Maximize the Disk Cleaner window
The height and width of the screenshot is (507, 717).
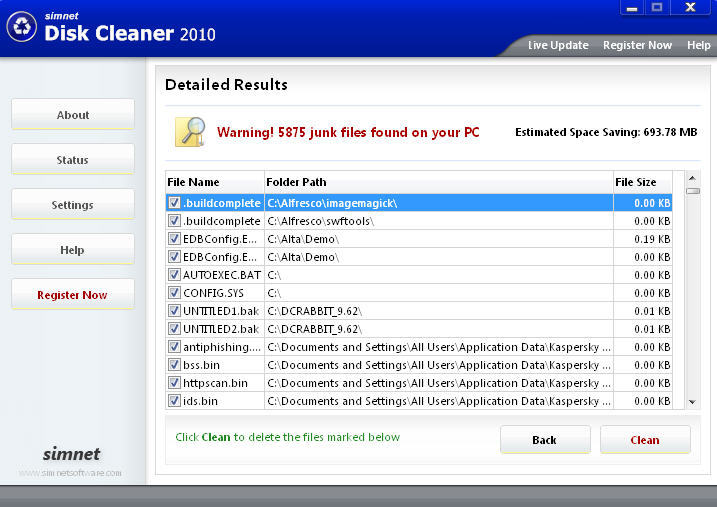click(x=657, y=7)
